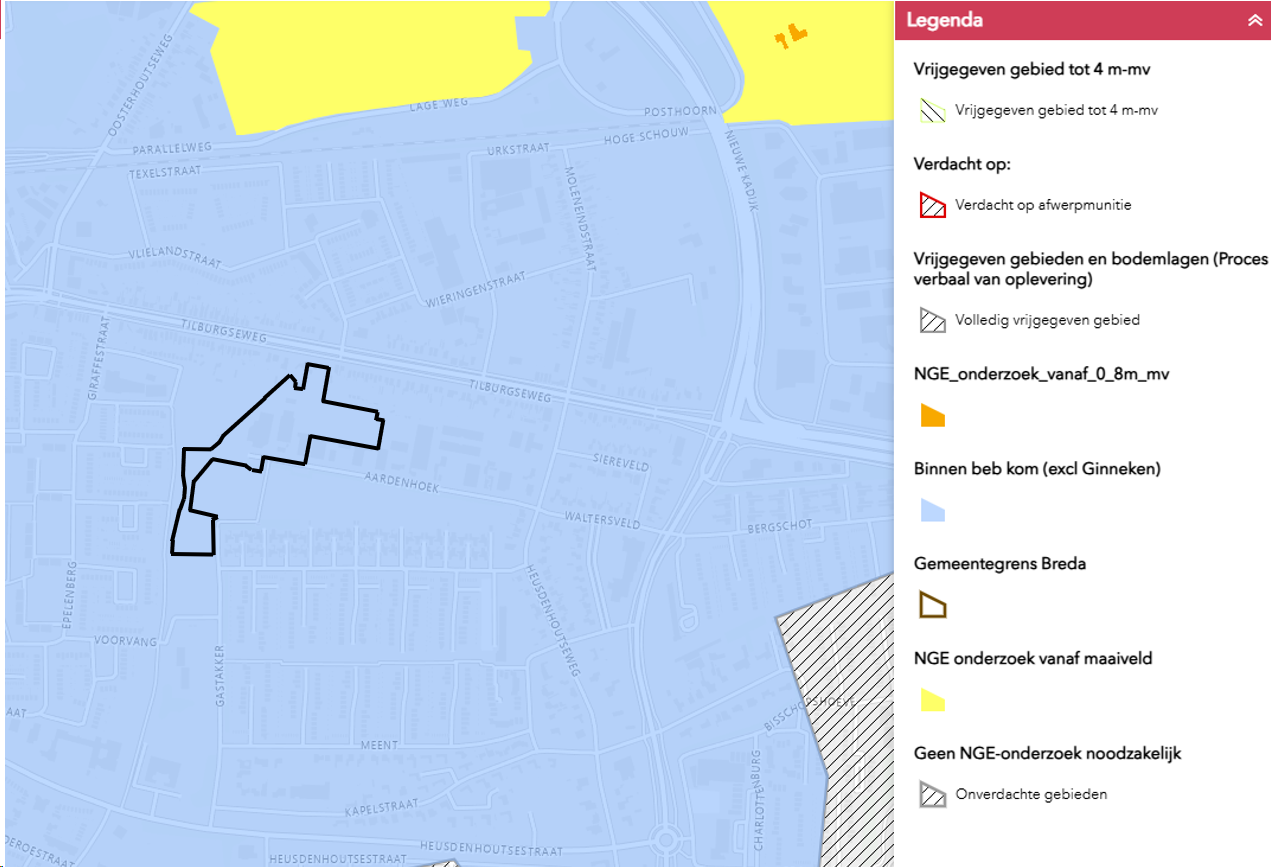Click the orange shape in the yellow area
Viewport: 1271px width, 867px height.
(790, 36)
